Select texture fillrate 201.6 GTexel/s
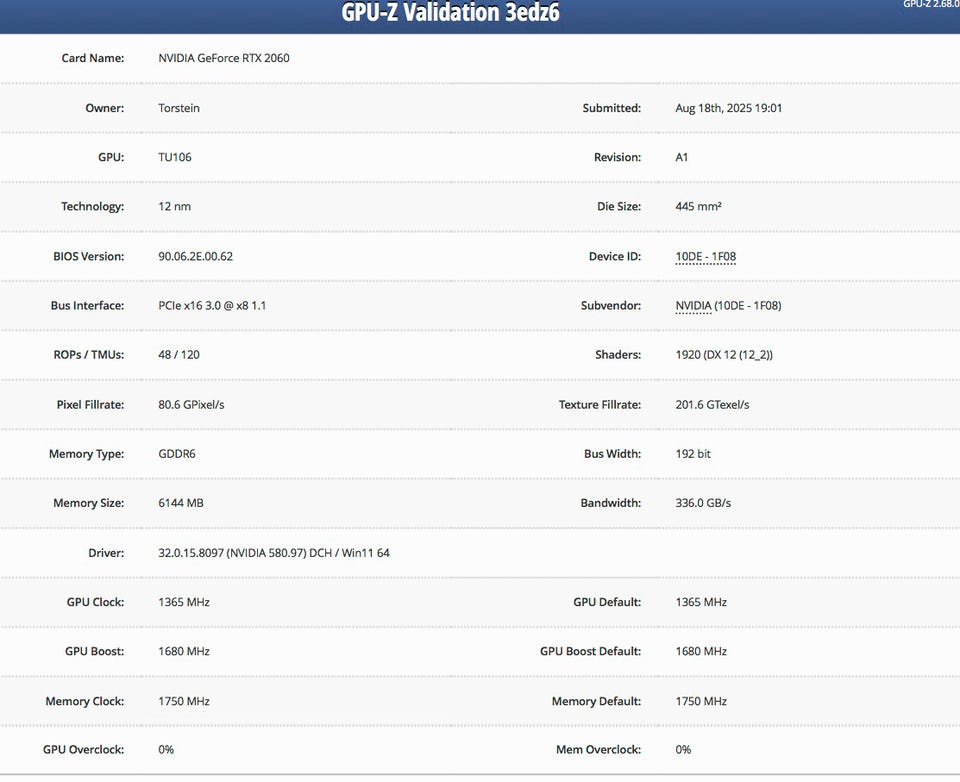The image size is (960, 782). pos(712,405)
